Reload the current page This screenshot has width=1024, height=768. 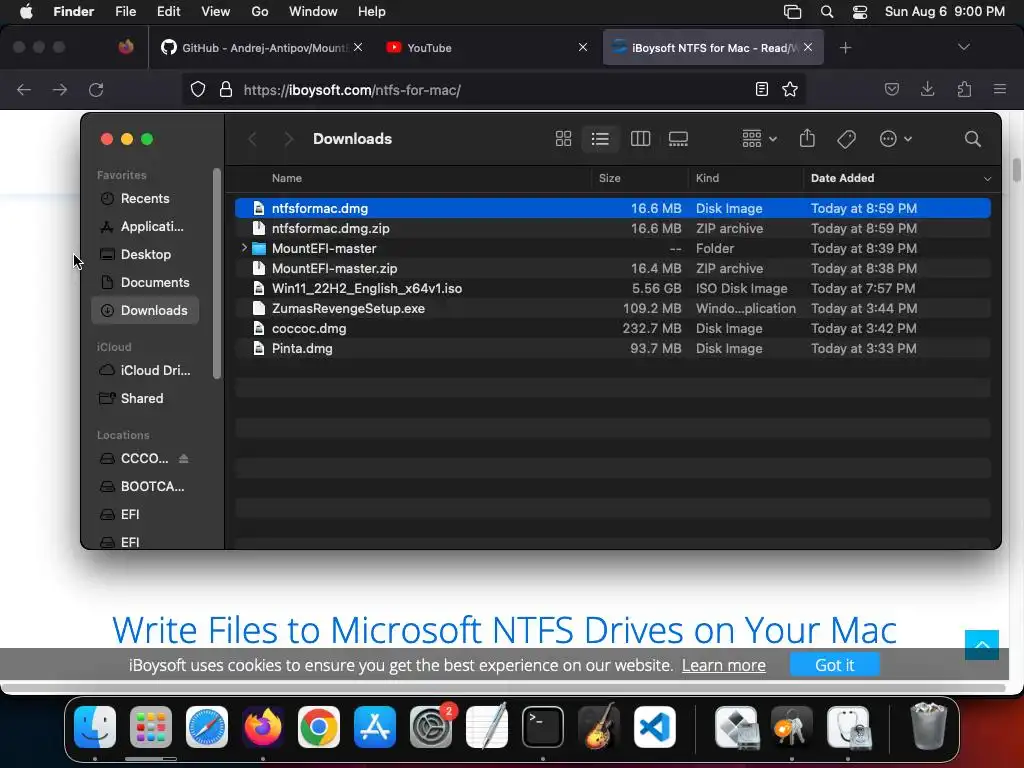click(x=96, y=89)
